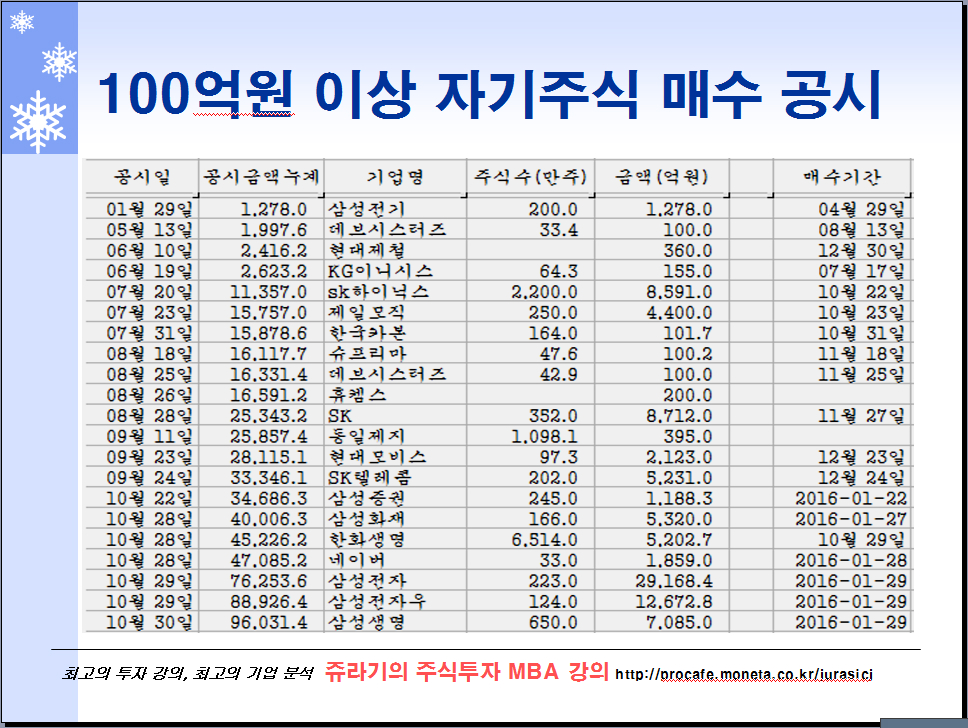The image size is (968, 728).
Task: Select the slide title 100억원 이상 자기주식 매수 공시
Action: (x=488, y=95)
